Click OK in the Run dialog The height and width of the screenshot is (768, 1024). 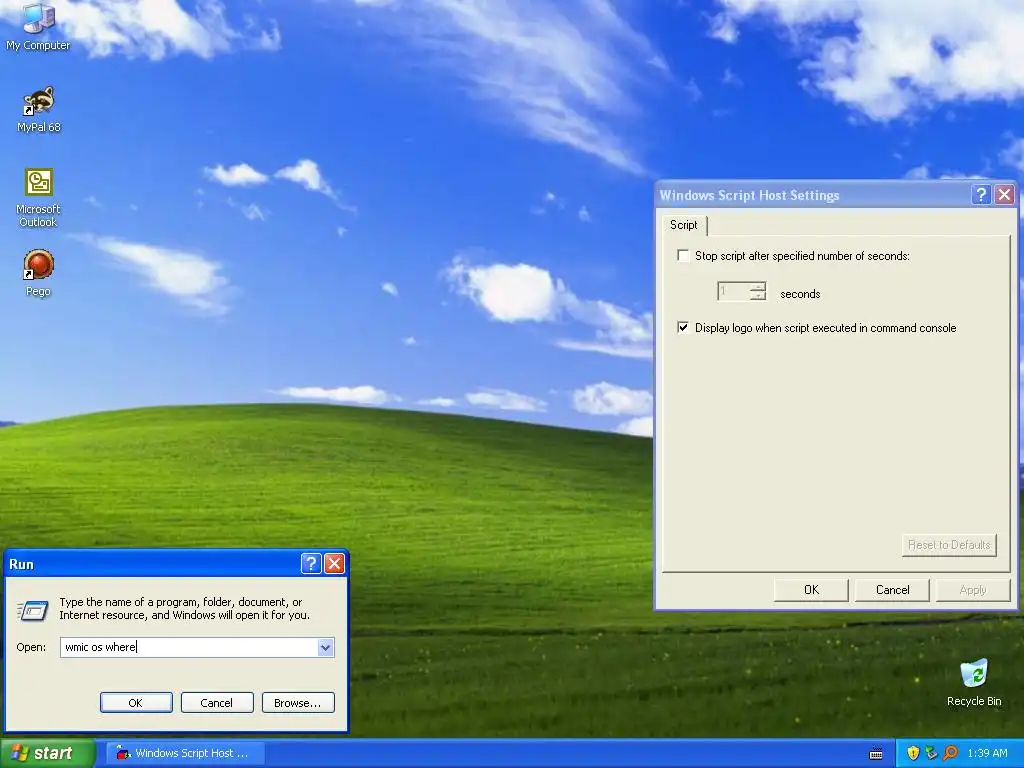pos(136,703)
